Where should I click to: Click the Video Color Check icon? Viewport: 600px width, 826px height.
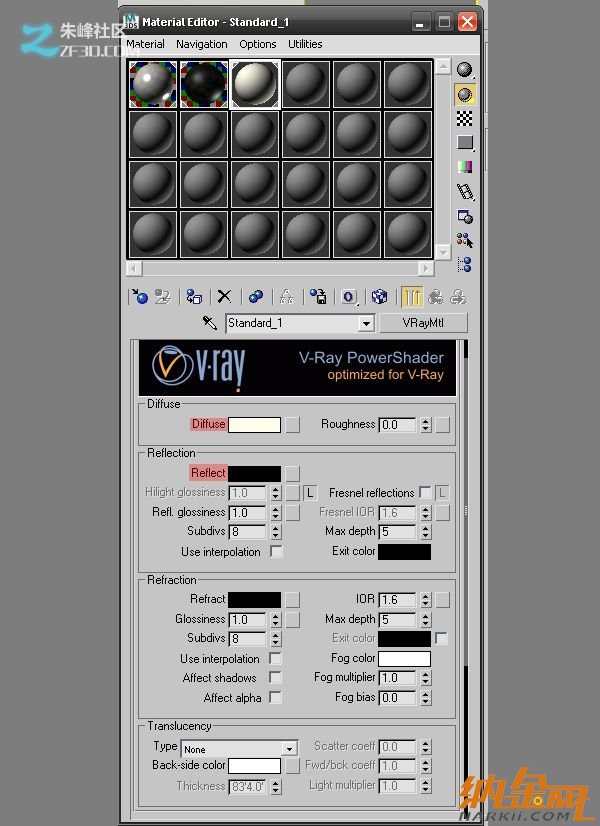465,167
